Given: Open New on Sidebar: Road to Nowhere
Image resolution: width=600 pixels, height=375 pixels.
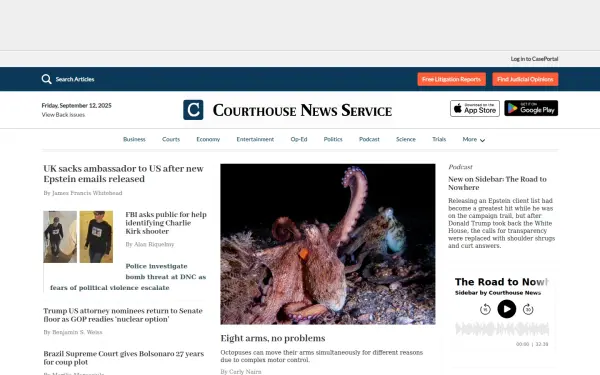Looking at the screenshot, I should click(x=497, y=183).
